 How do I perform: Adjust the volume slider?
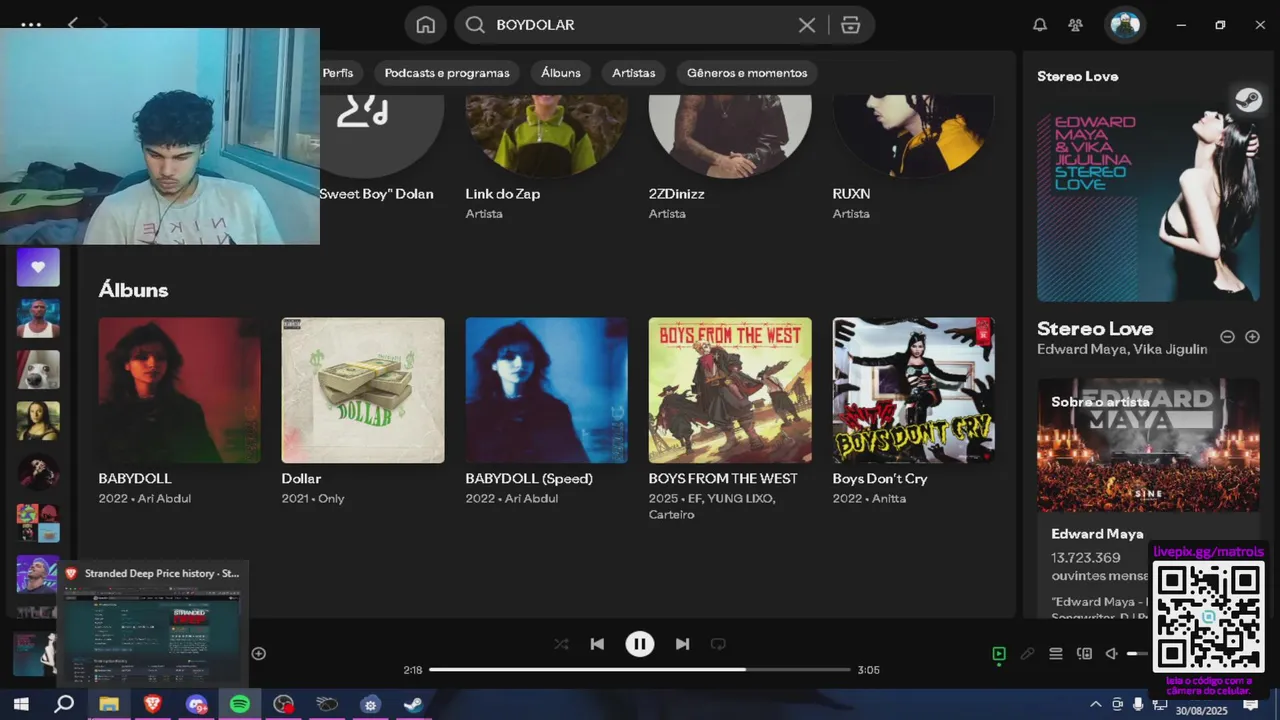coord(1139,654)
